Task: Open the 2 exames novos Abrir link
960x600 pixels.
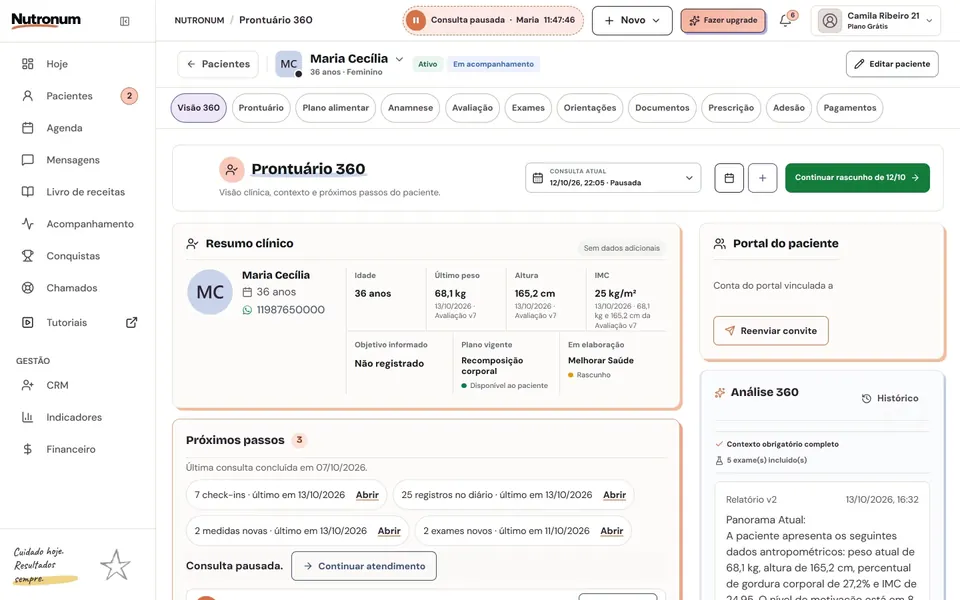Action: click(x=612, y=531)
